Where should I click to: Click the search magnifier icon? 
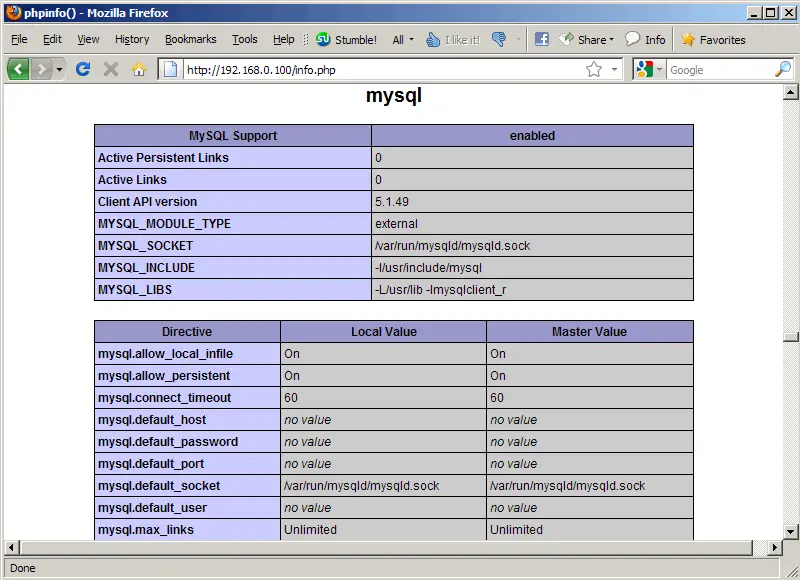(x=782, y=69)
